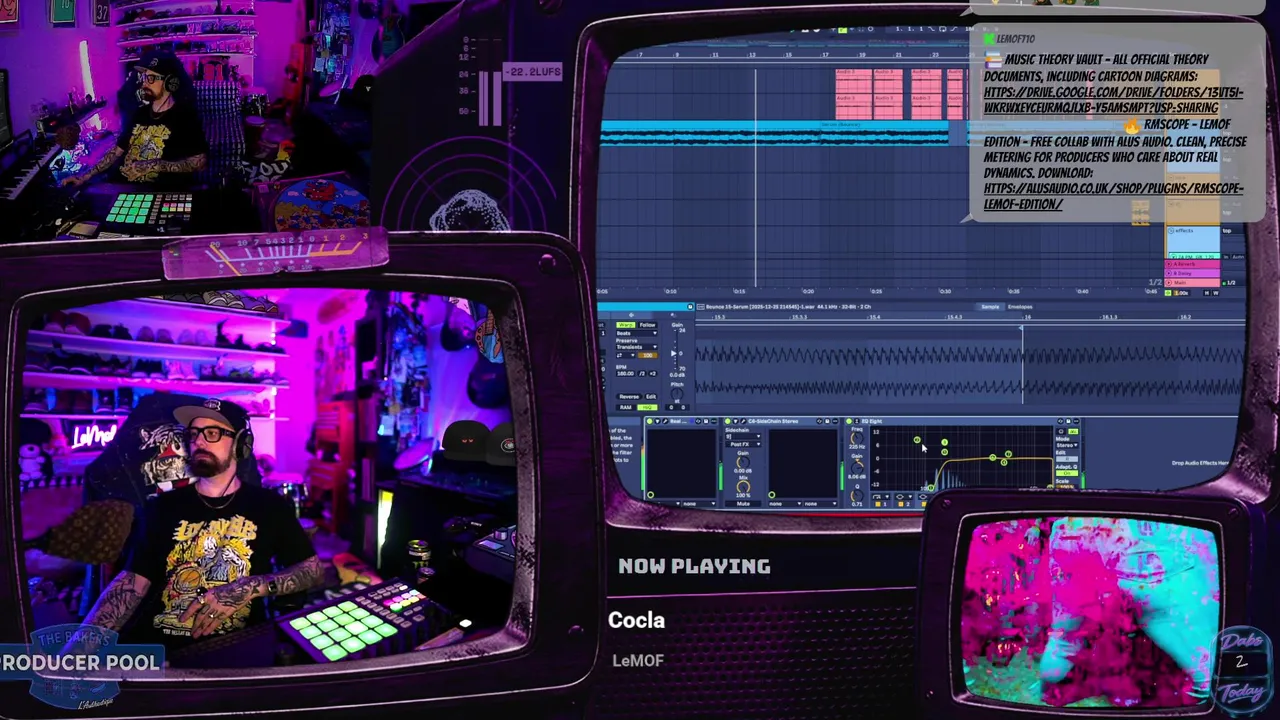
Task: Double the tempo with the *2 button
Action: pyautogui.click(x=653, y=373)
